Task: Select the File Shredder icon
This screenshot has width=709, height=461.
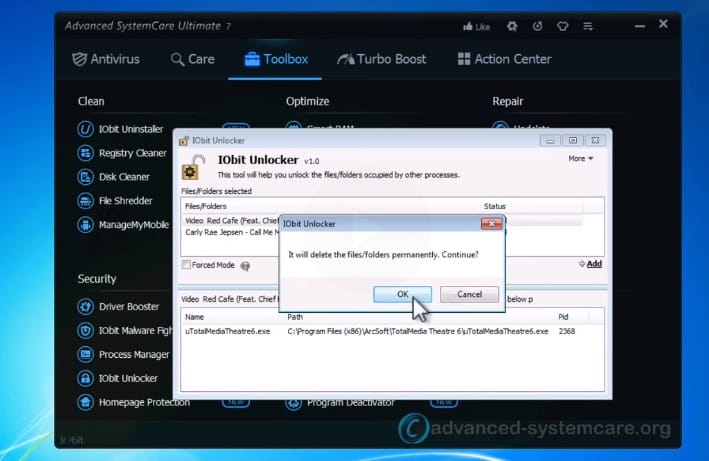Action: pos(86,201)
